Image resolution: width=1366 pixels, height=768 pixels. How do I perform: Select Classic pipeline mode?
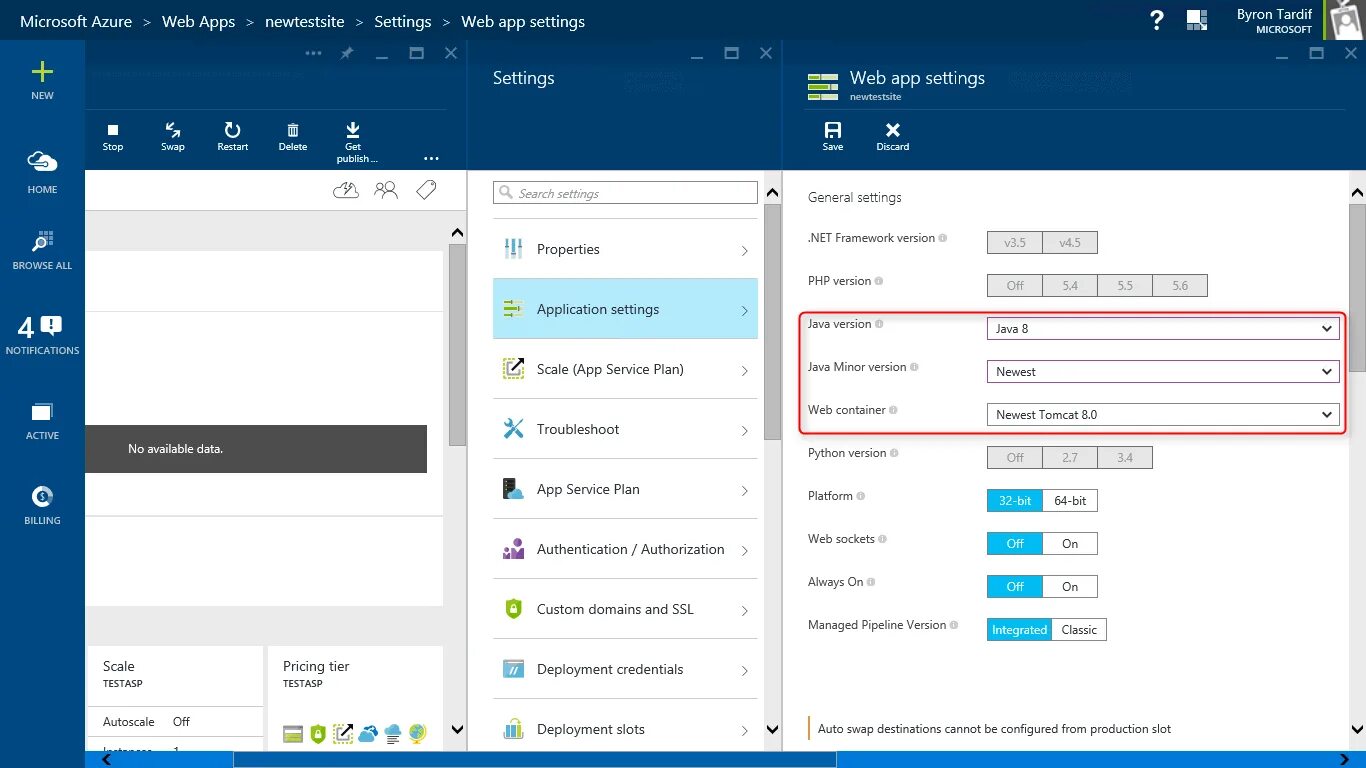[x=1079, y=629]
